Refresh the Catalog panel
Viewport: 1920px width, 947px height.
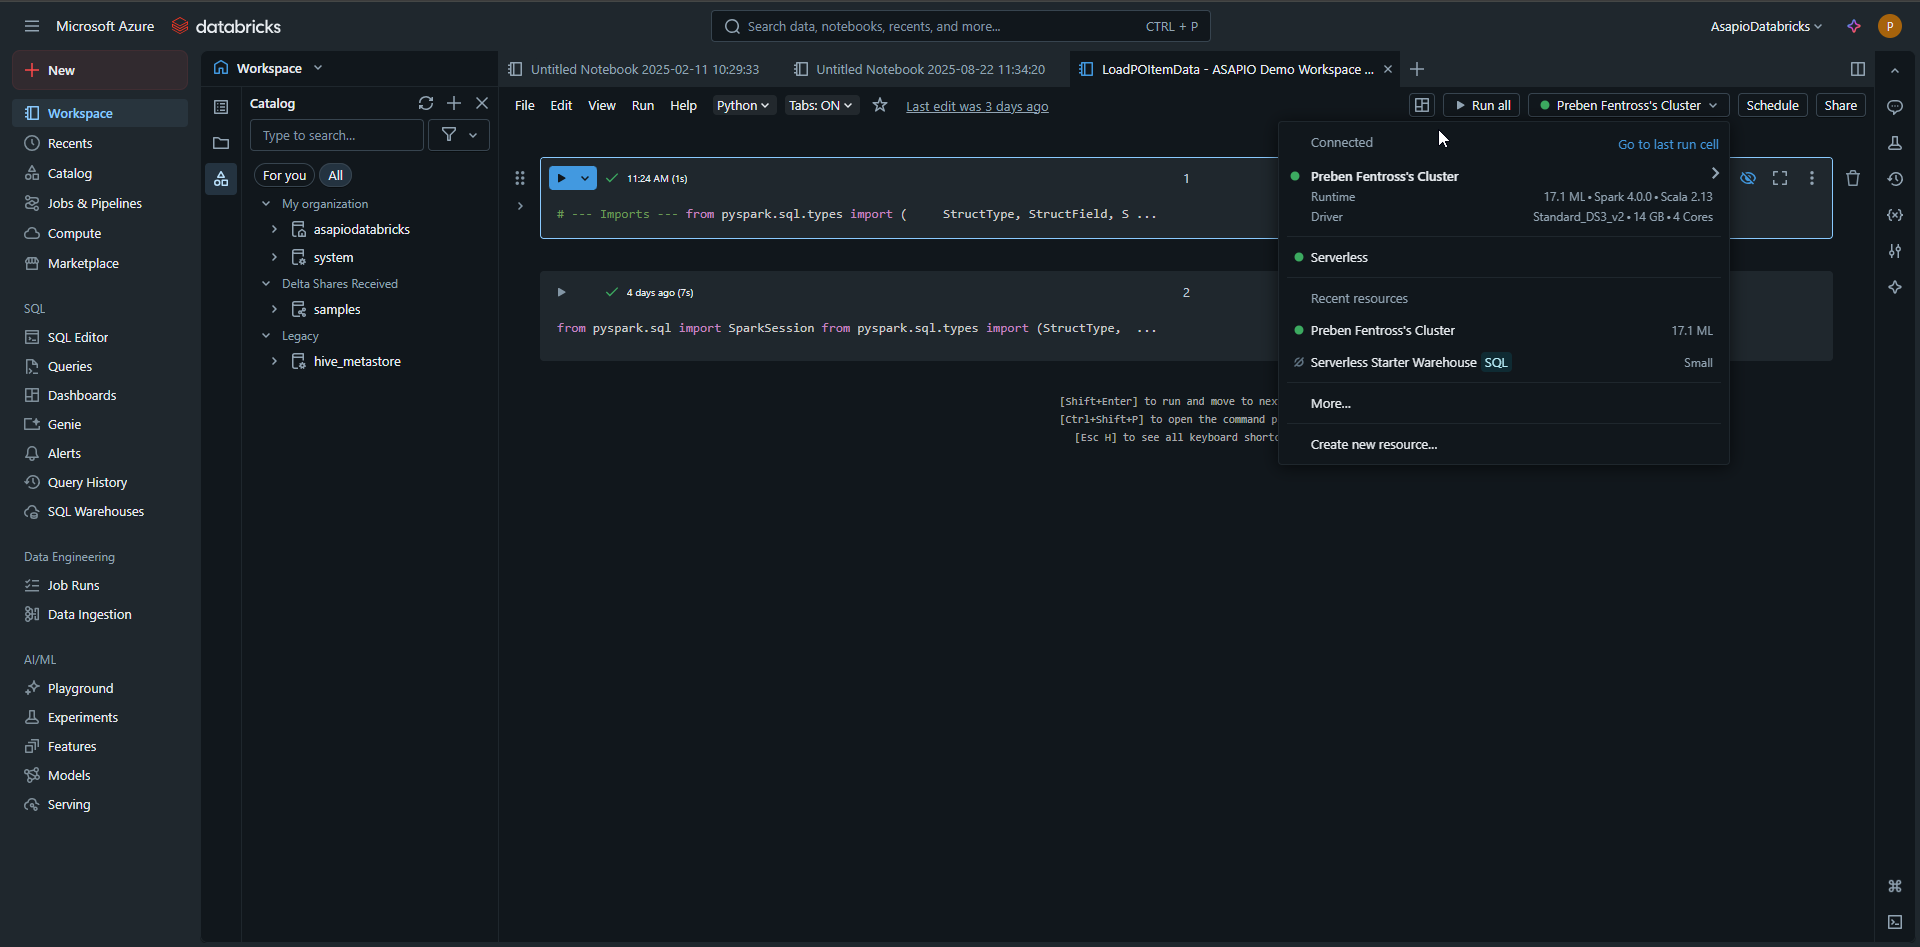426,103
